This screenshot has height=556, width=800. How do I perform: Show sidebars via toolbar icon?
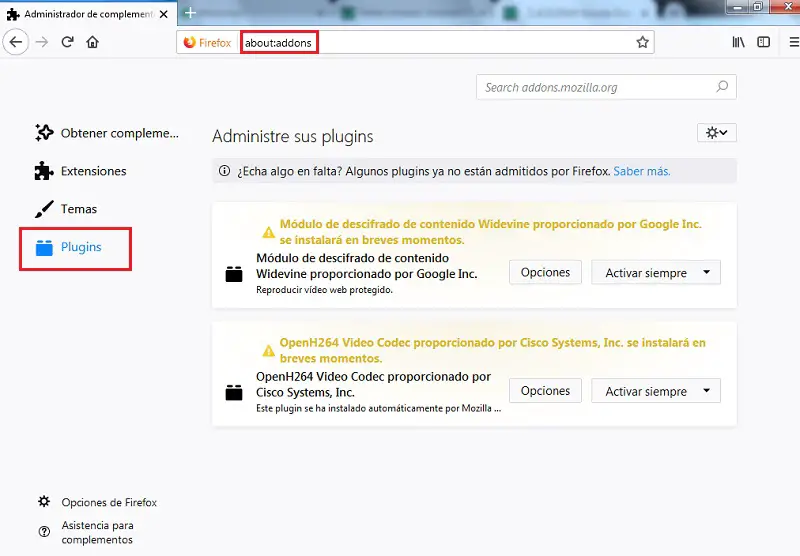(763, 42)
